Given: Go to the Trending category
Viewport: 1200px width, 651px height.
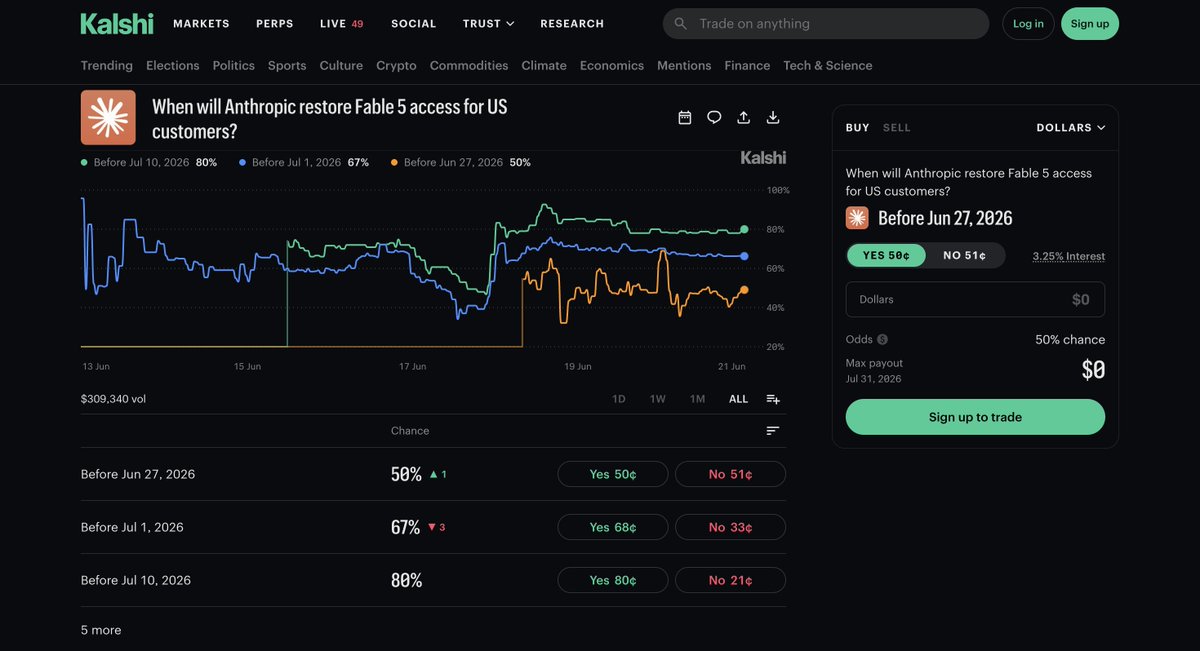Looking at the screenshot, I should 107,65.
